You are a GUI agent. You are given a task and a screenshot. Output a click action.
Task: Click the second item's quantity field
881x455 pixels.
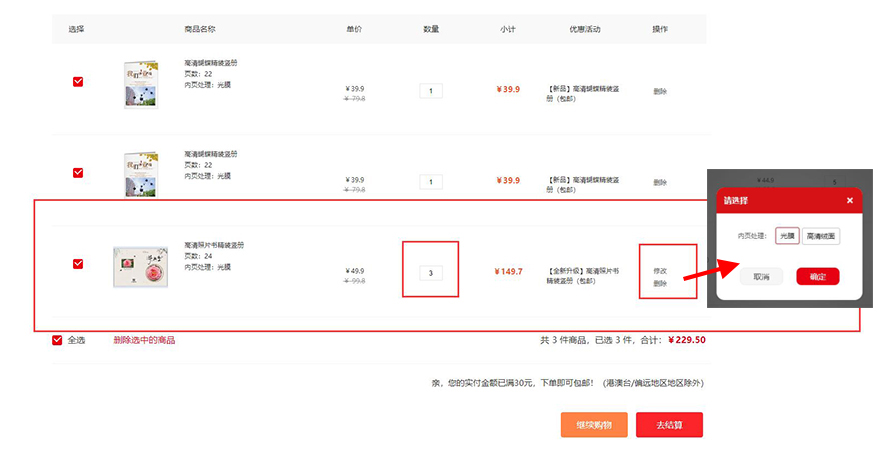431,182
